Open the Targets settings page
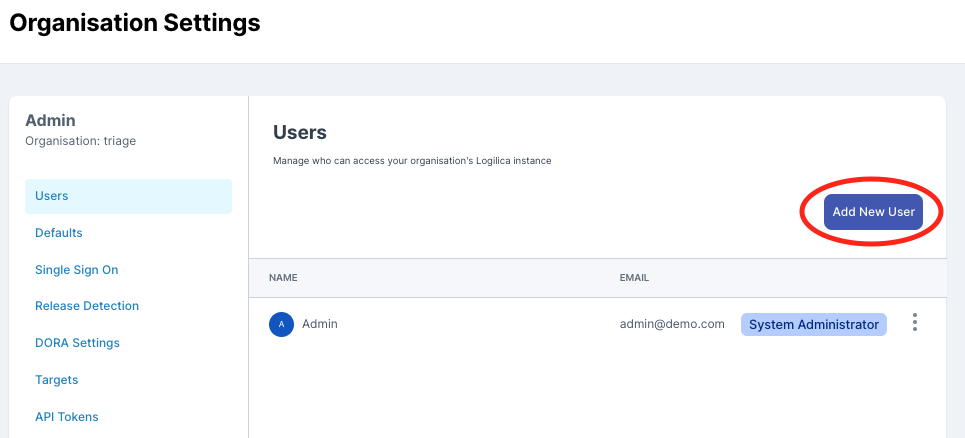This screenshot has height=438, width=965. (56, 380)
